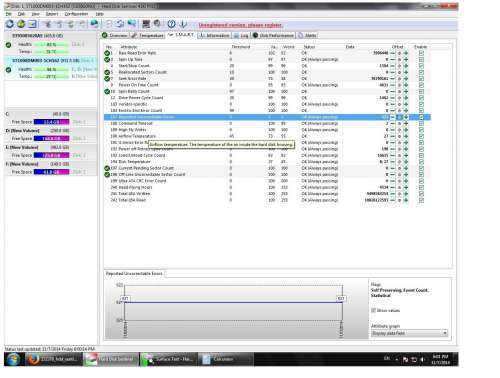The image size is (500, 378).
Task: Toggle Enable checkbox for Total LBA Read
Action: [421, 200]
